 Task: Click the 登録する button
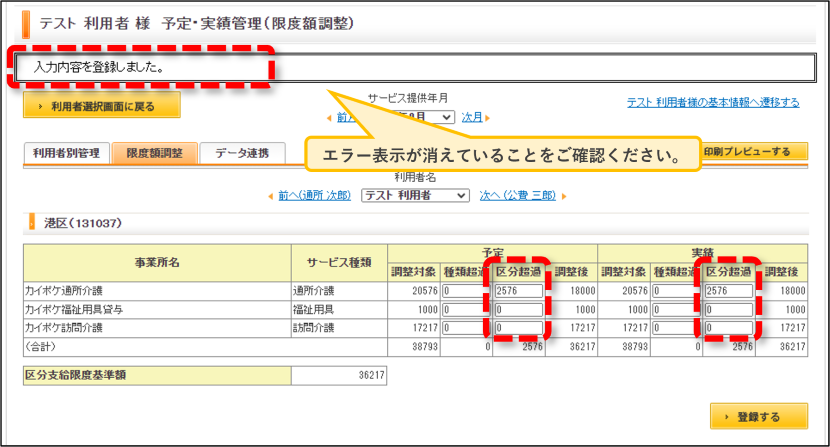[759, 416]
